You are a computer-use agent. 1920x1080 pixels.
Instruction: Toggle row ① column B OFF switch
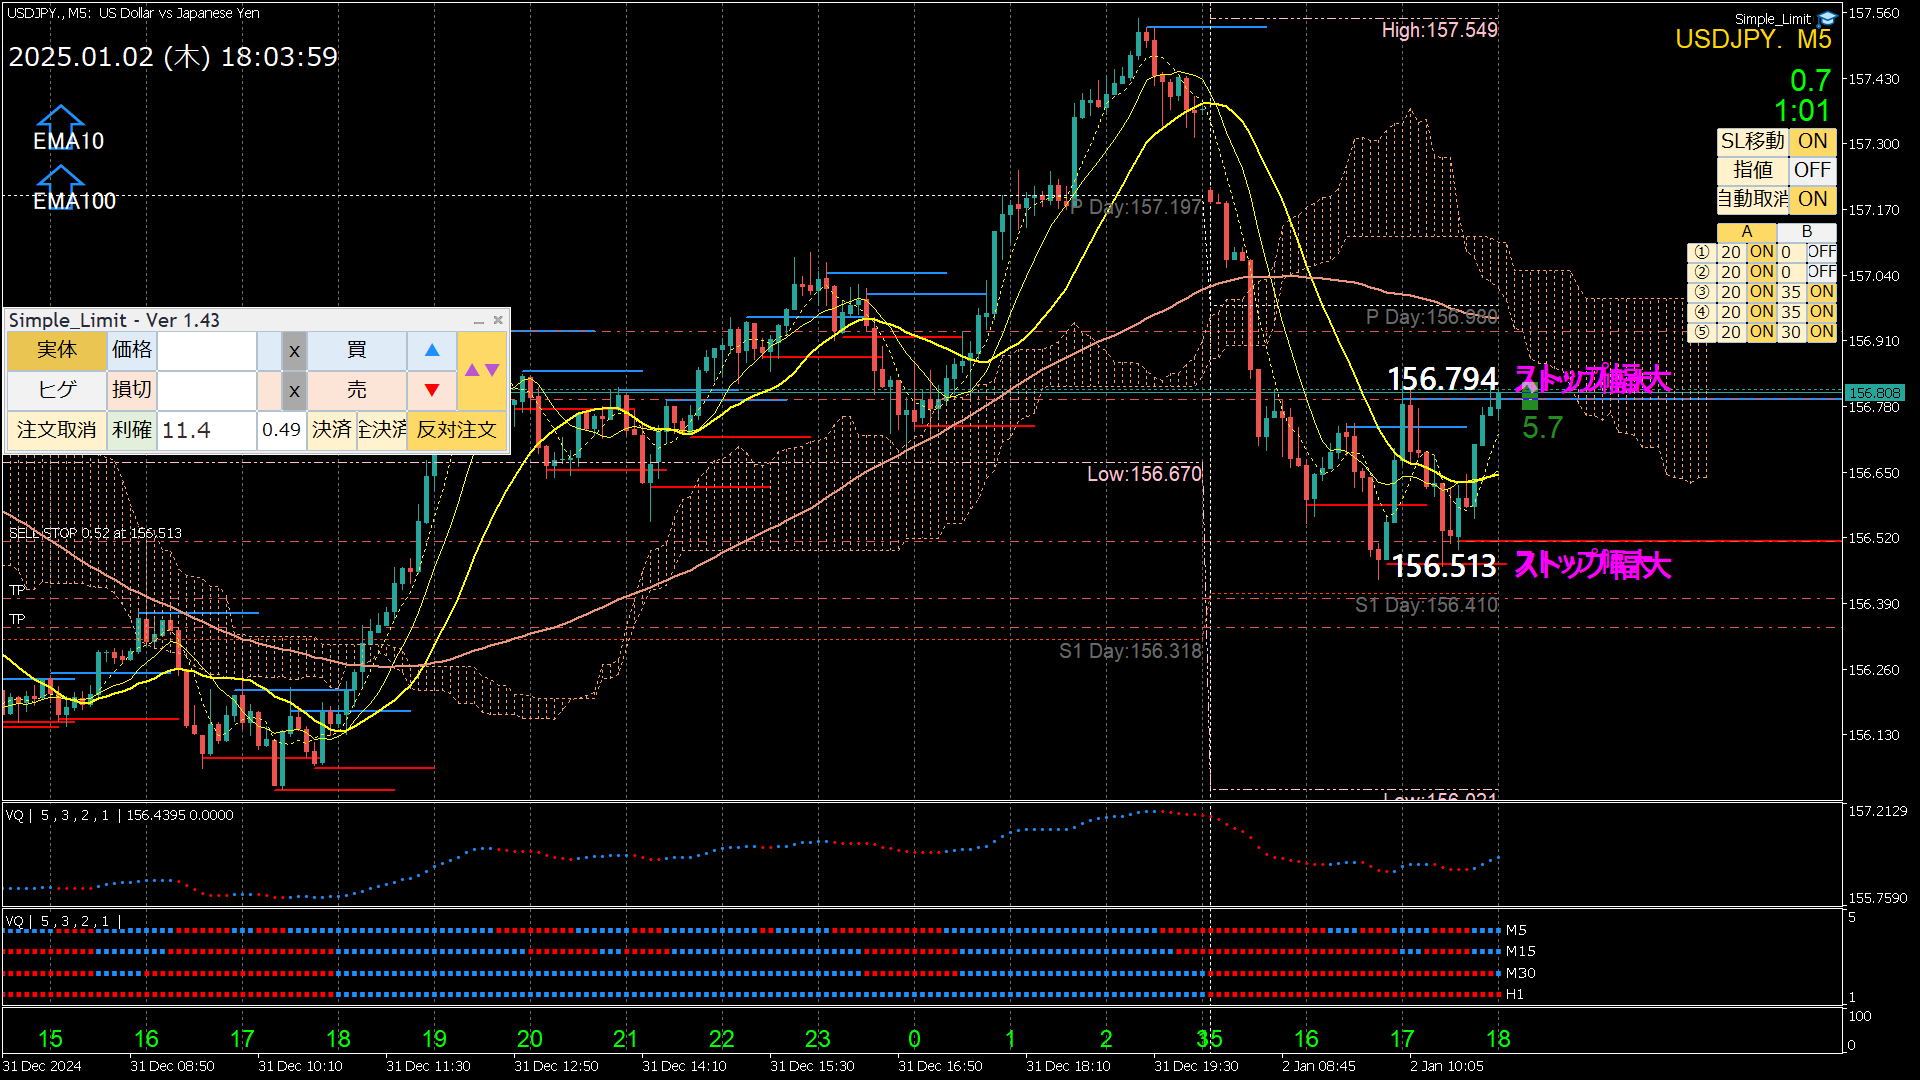click(1821, 252)
